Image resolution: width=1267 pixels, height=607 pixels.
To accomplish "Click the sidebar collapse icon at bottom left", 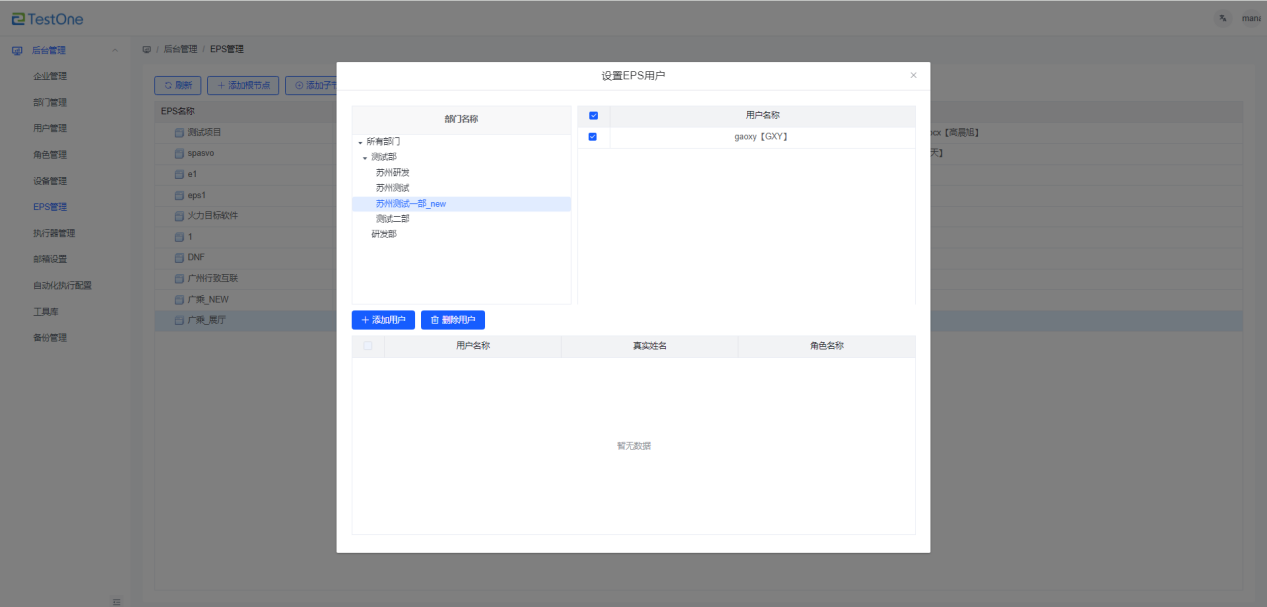I will point(116,601).
